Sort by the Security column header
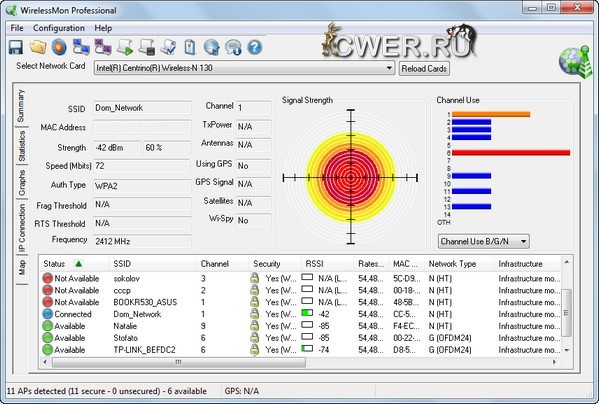This screenshot has height=404, width=599. tap(275, 264)
